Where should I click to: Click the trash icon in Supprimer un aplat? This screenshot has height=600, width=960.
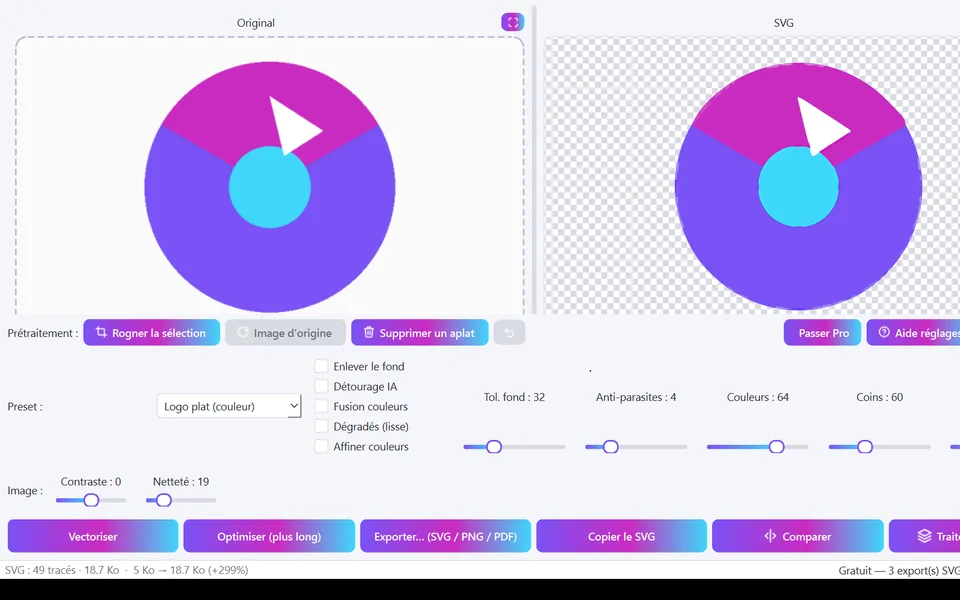coord(369,332)
